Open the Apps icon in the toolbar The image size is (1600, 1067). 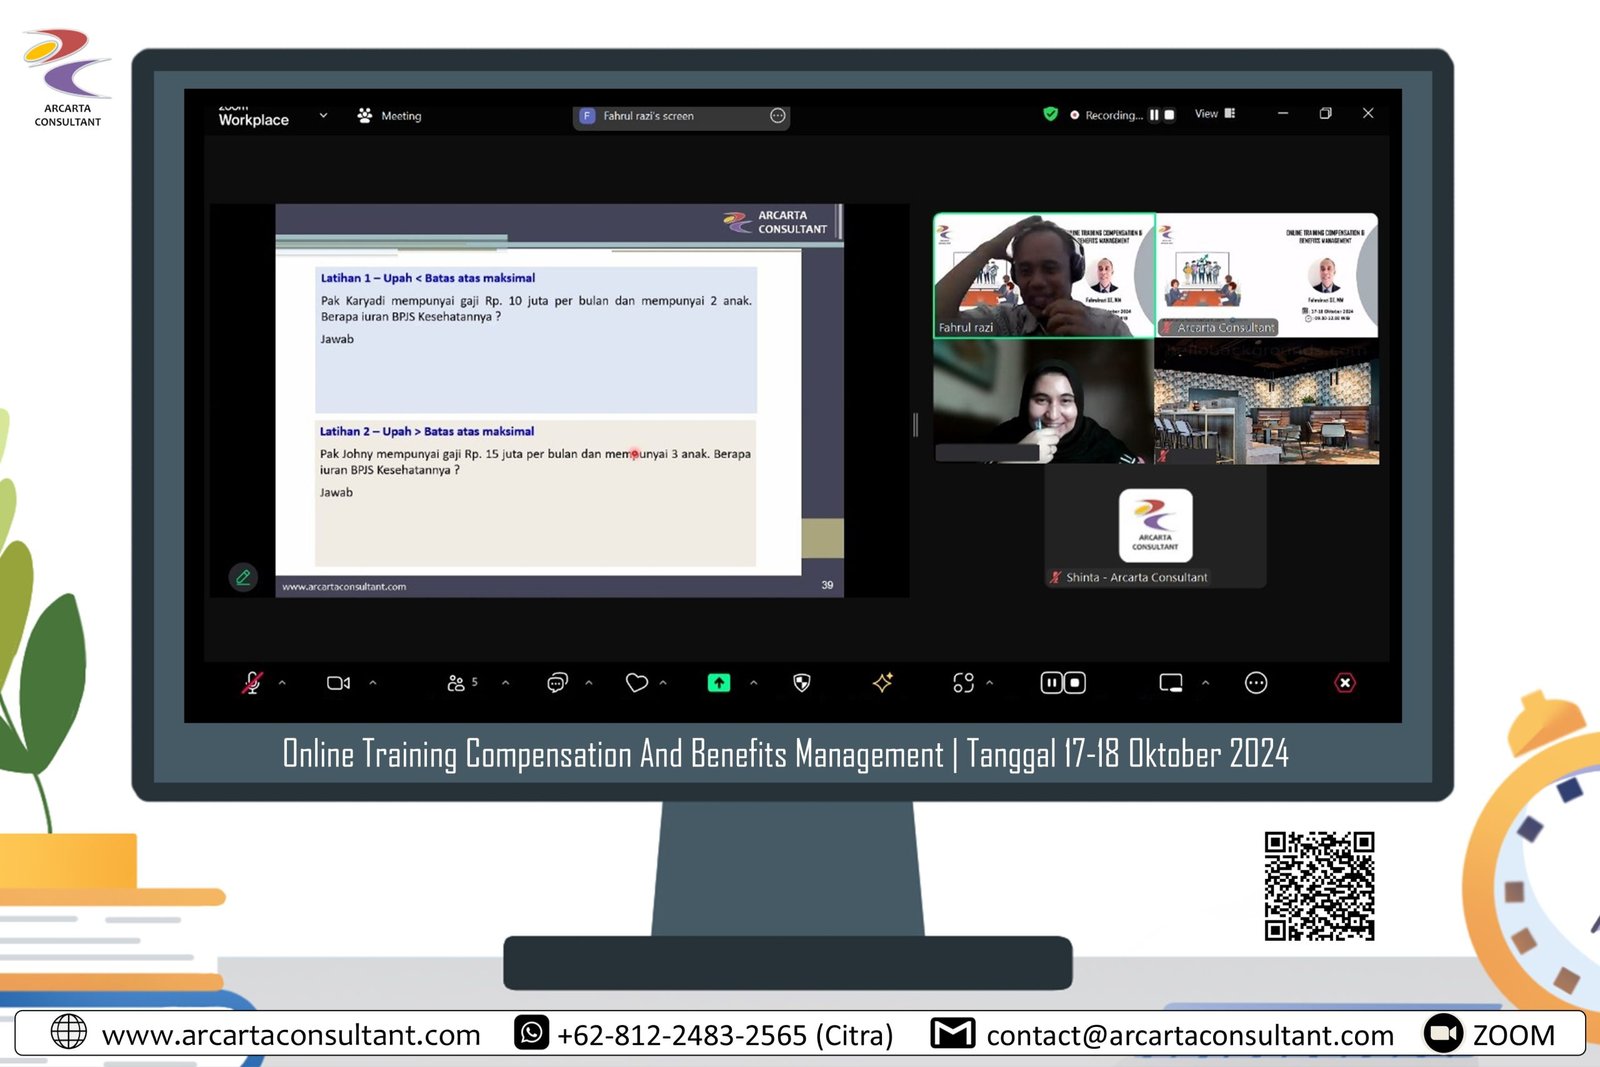(x=963, y=683)
